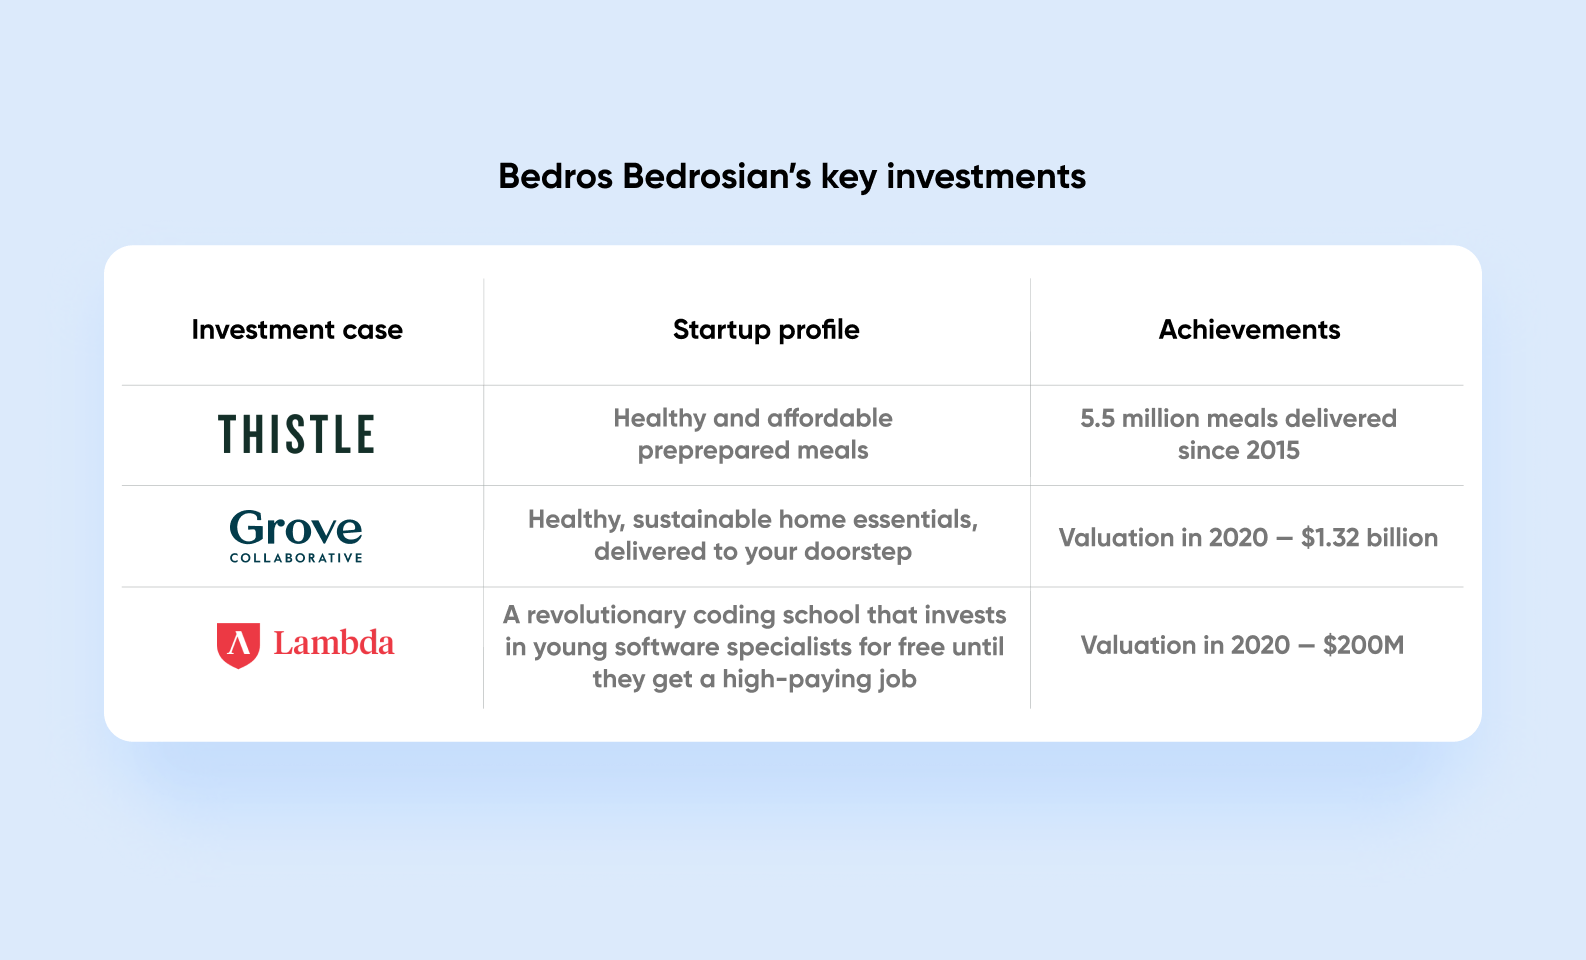Click the COLLABORATIVE subtitle under Grove

tap(296, 558)
